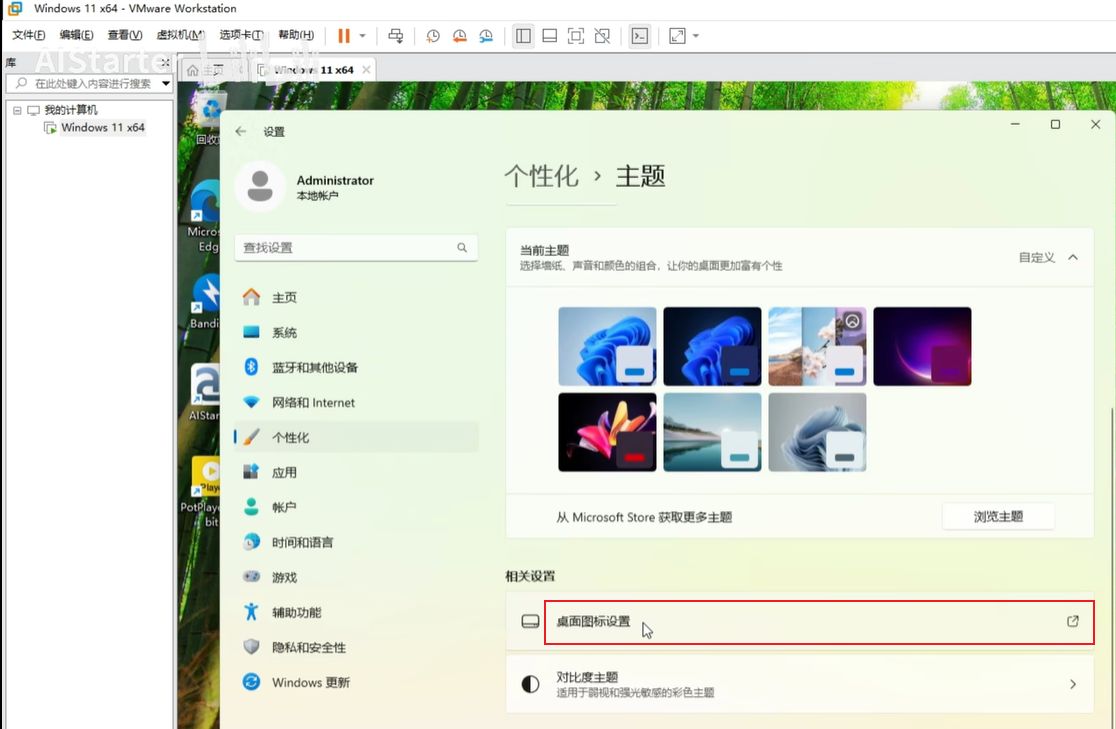
Task: Open the 虚拟机 menu
Action: coord(180,36)
